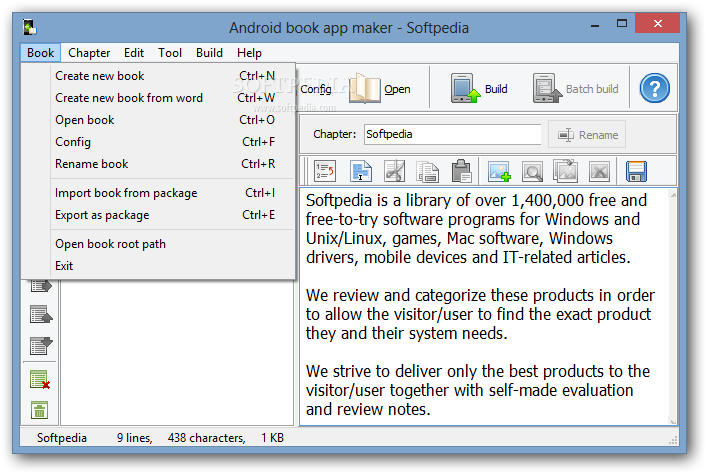Click the blue text document icon
707x474 pixels.
(x=361, y=171)
